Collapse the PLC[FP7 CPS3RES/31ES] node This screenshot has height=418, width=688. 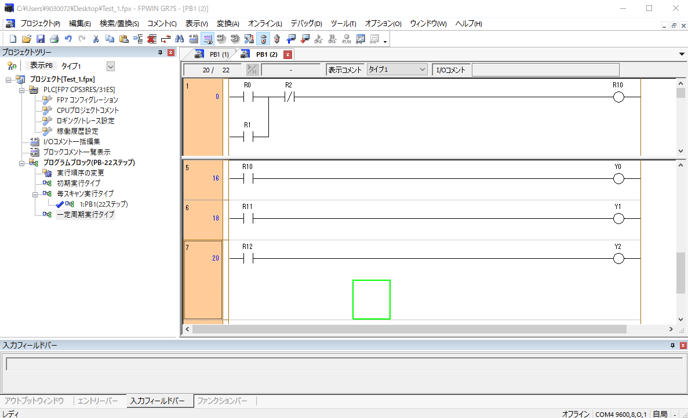pos(21,90)
